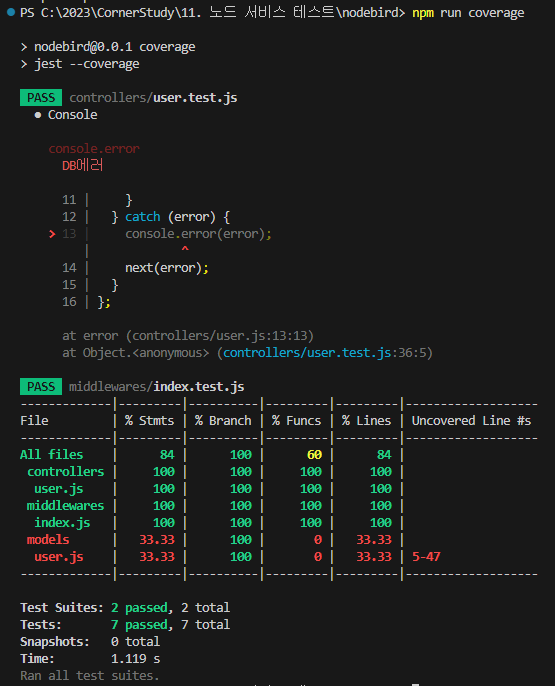Click the red 'console.error' label

pos(94,149)
